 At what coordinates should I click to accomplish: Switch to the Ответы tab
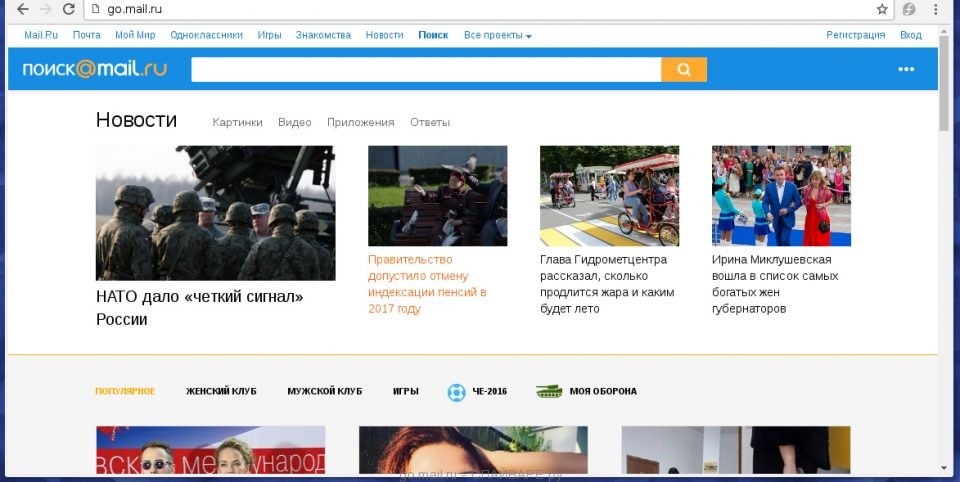pos(430,122)
